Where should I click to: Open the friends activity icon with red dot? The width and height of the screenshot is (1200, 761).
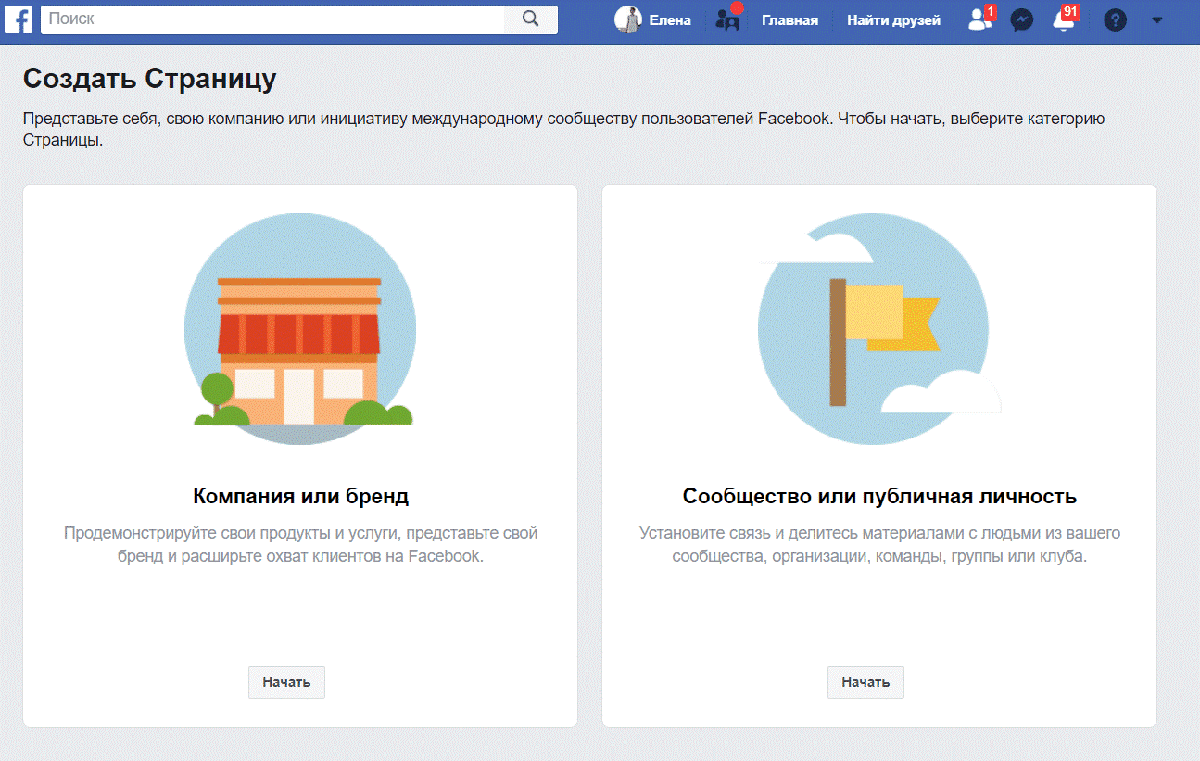(x=728, y=20)
